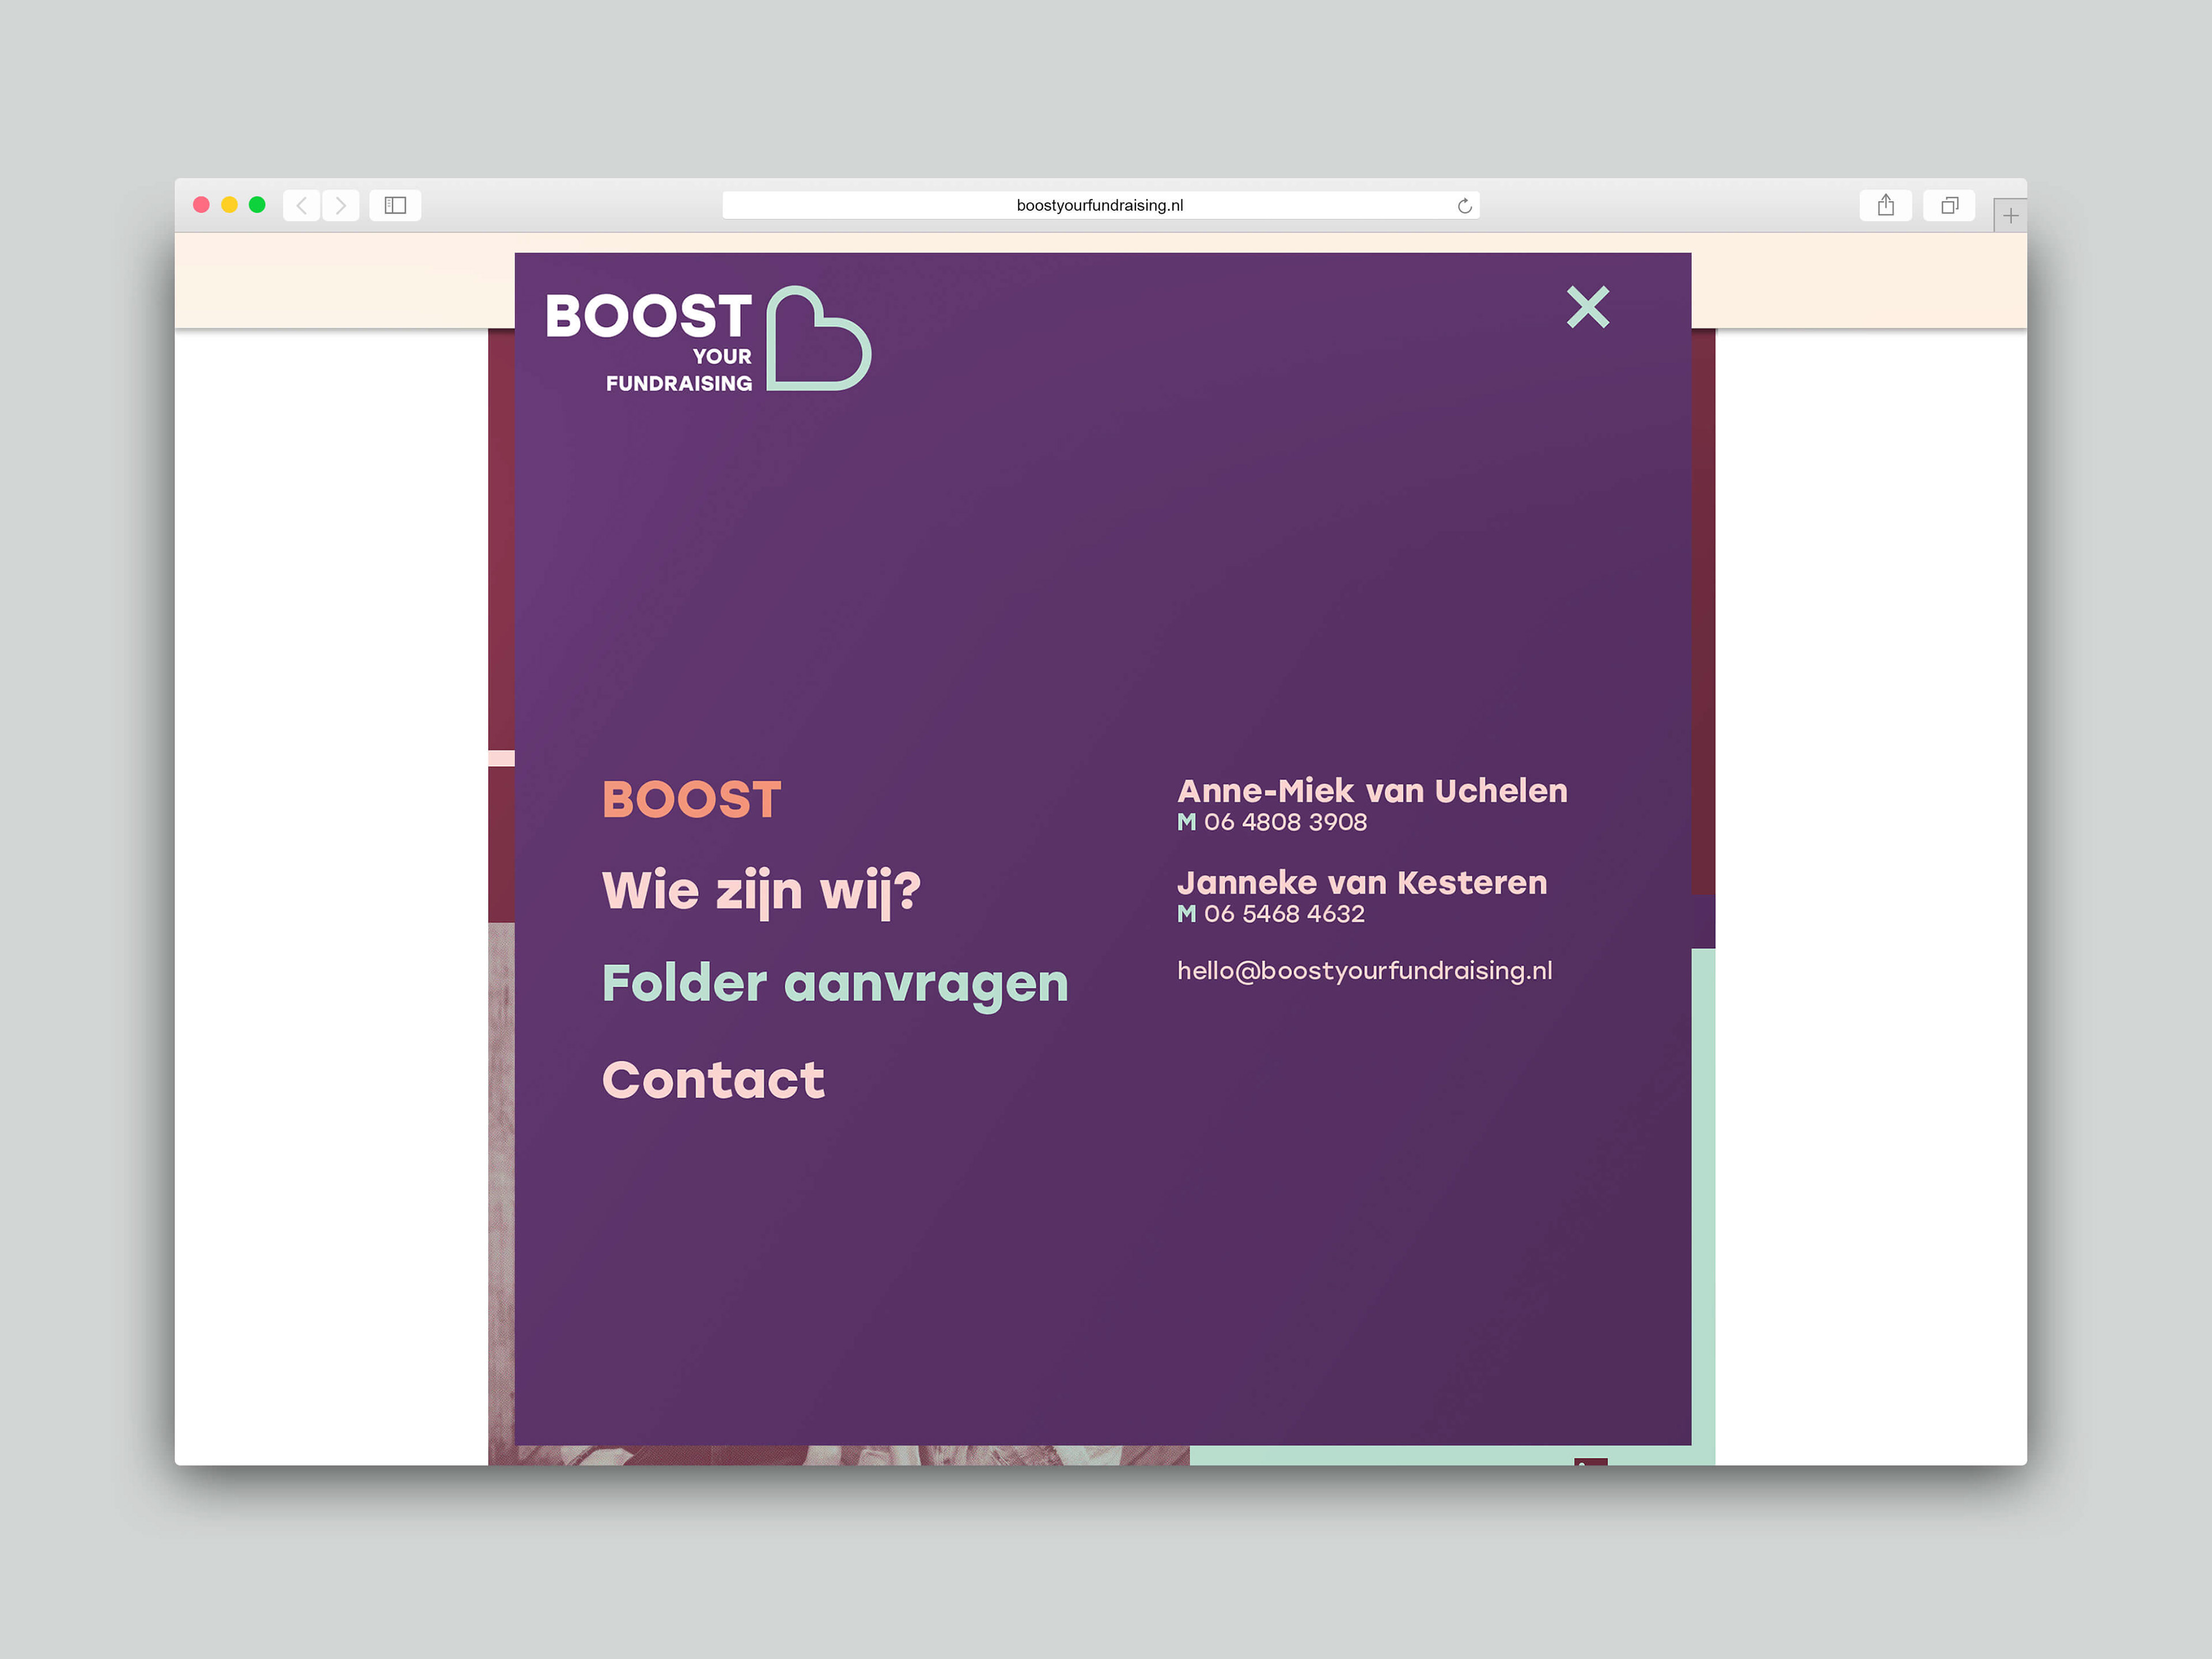Viewport: 2212px width, 1659px height.
Task: Click the Boost heart logo
Action: pos(817,339)
